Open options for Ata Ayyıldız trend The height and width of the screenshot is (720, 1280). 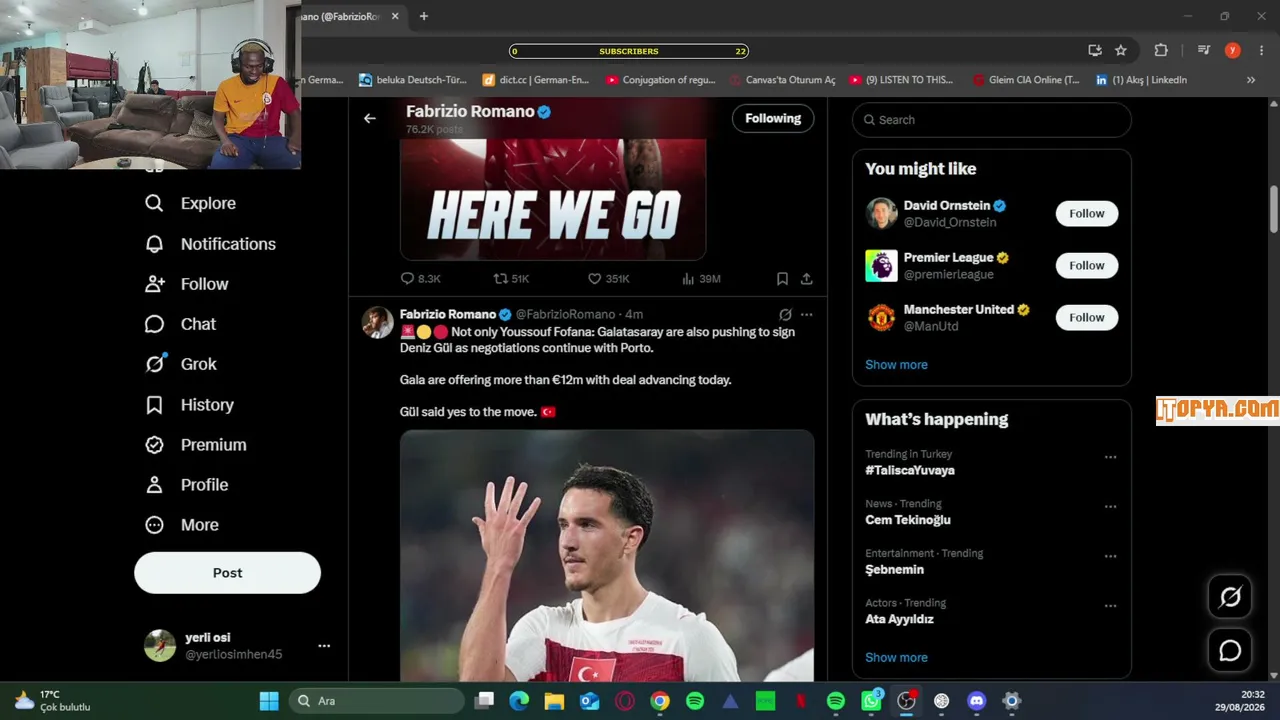pos(1110,606)
